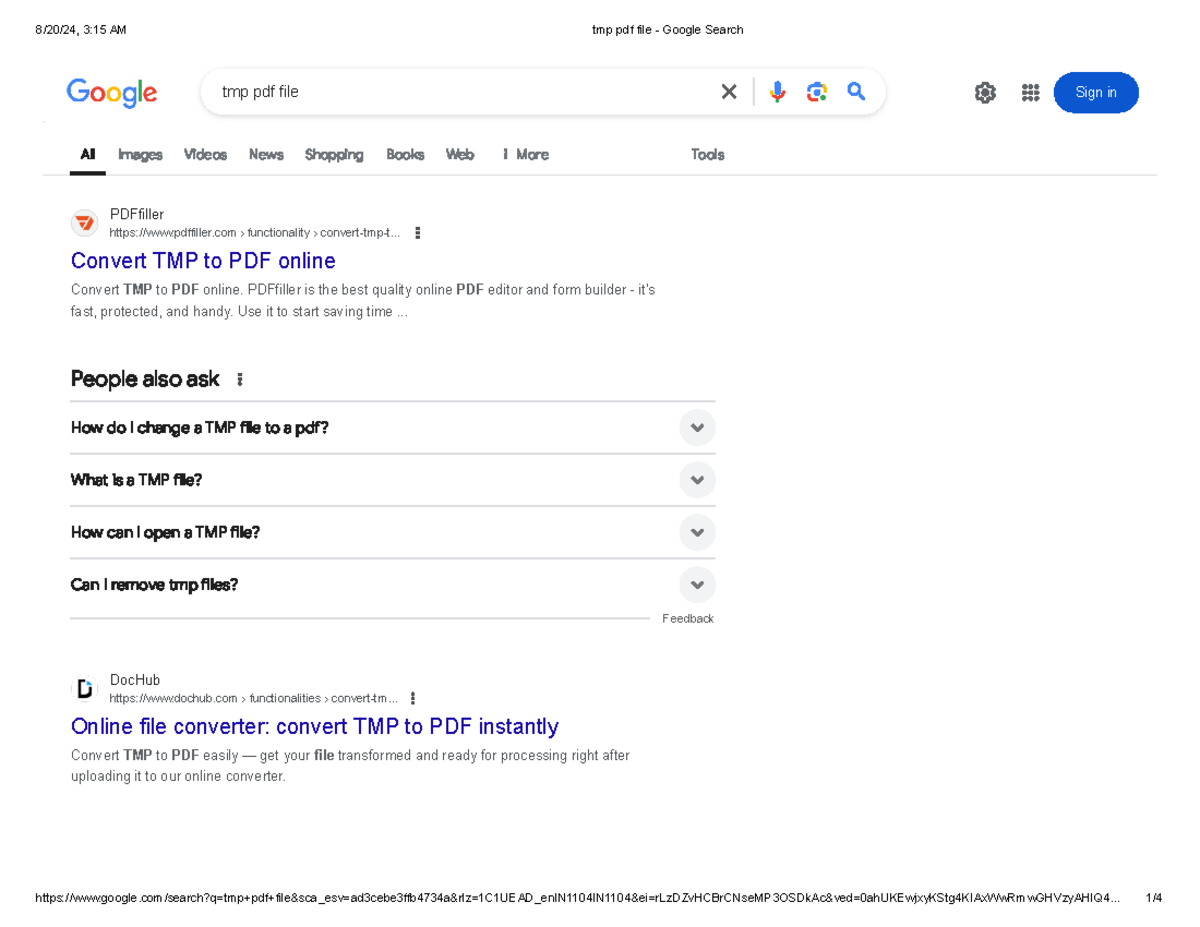Image resolution: width=1200 pixels, height=927 pixels.
Task: Go to Google home via the logo
Action: coord(112,93)
